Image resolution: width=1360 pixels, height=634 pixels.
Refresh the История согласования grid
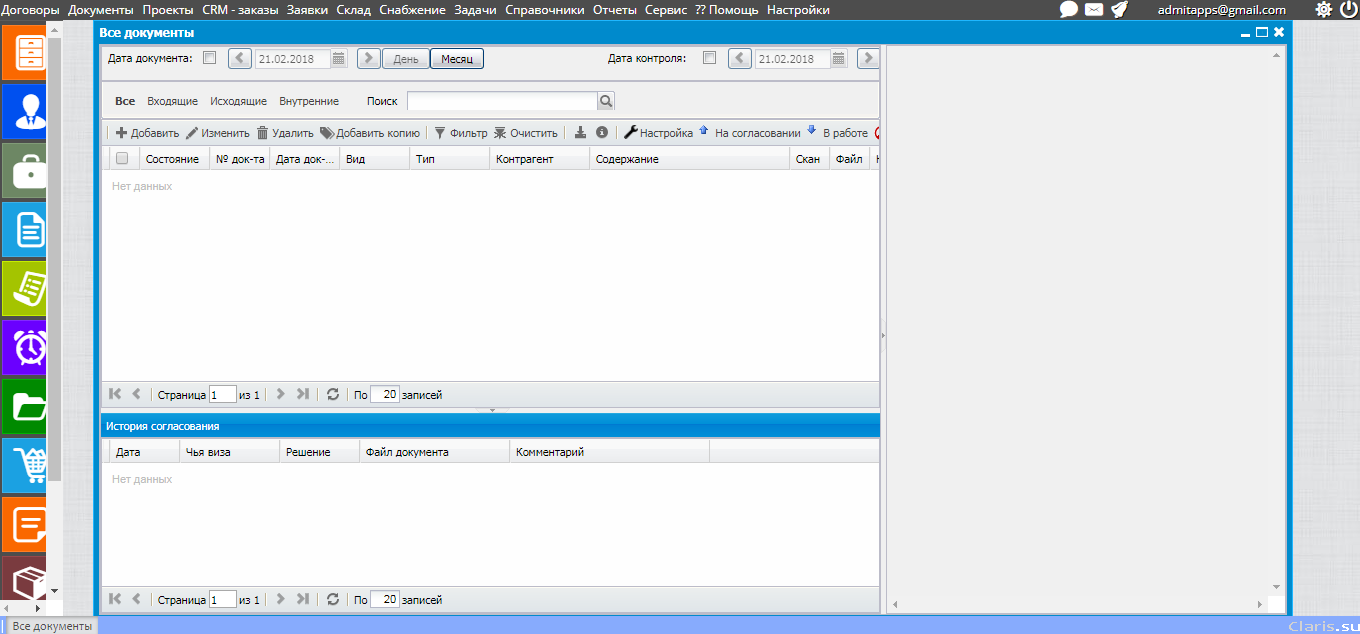pos(333,599)
